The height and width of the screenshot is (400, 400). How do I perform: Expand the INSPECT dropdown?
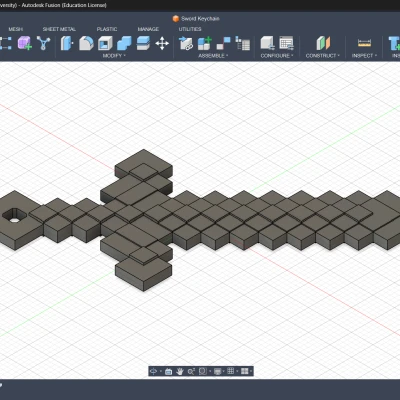pos(364,56)
